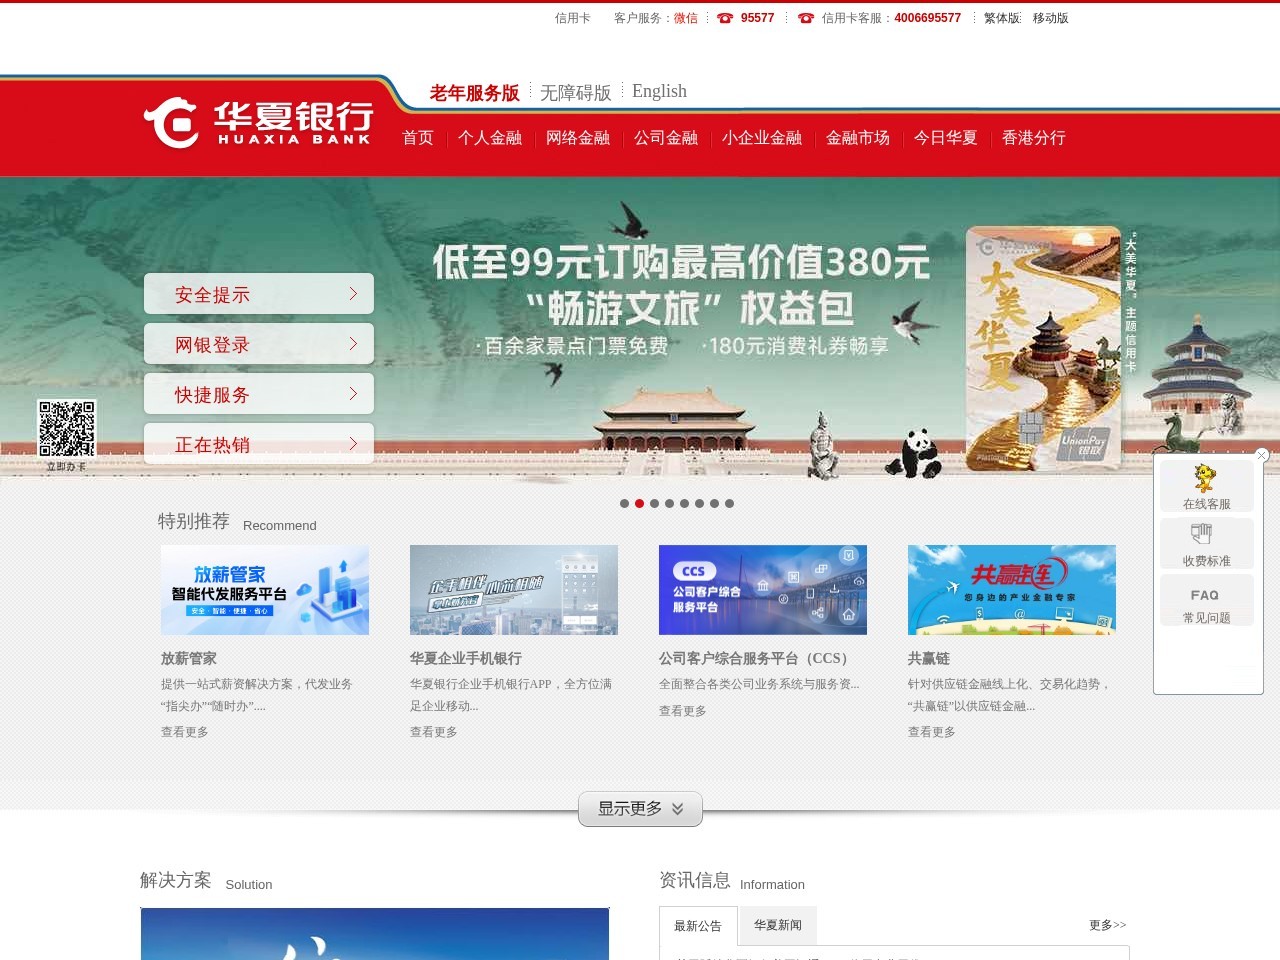Expand the 安全提示 menu arrow
This screenshot has height=960, width=1280.
pos(353,294)
